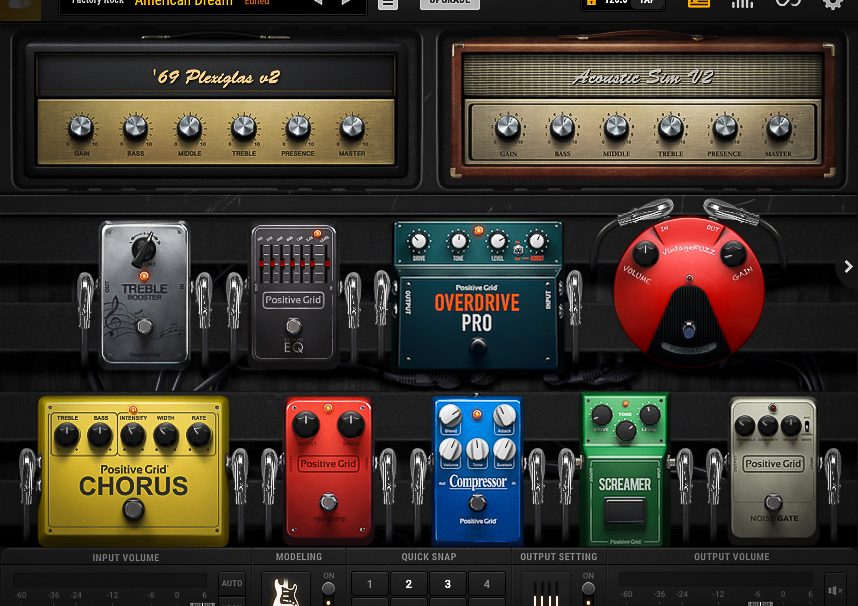Click the Acoustic Sim Middle knob

(x=616, y=128)
